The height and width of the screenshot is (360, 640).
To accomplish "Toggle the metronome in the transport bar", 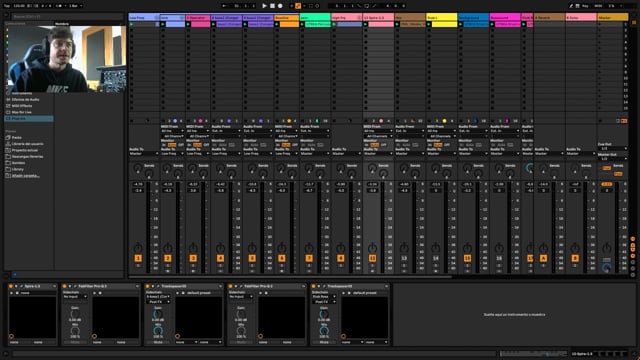I will [x=60, y=6].
